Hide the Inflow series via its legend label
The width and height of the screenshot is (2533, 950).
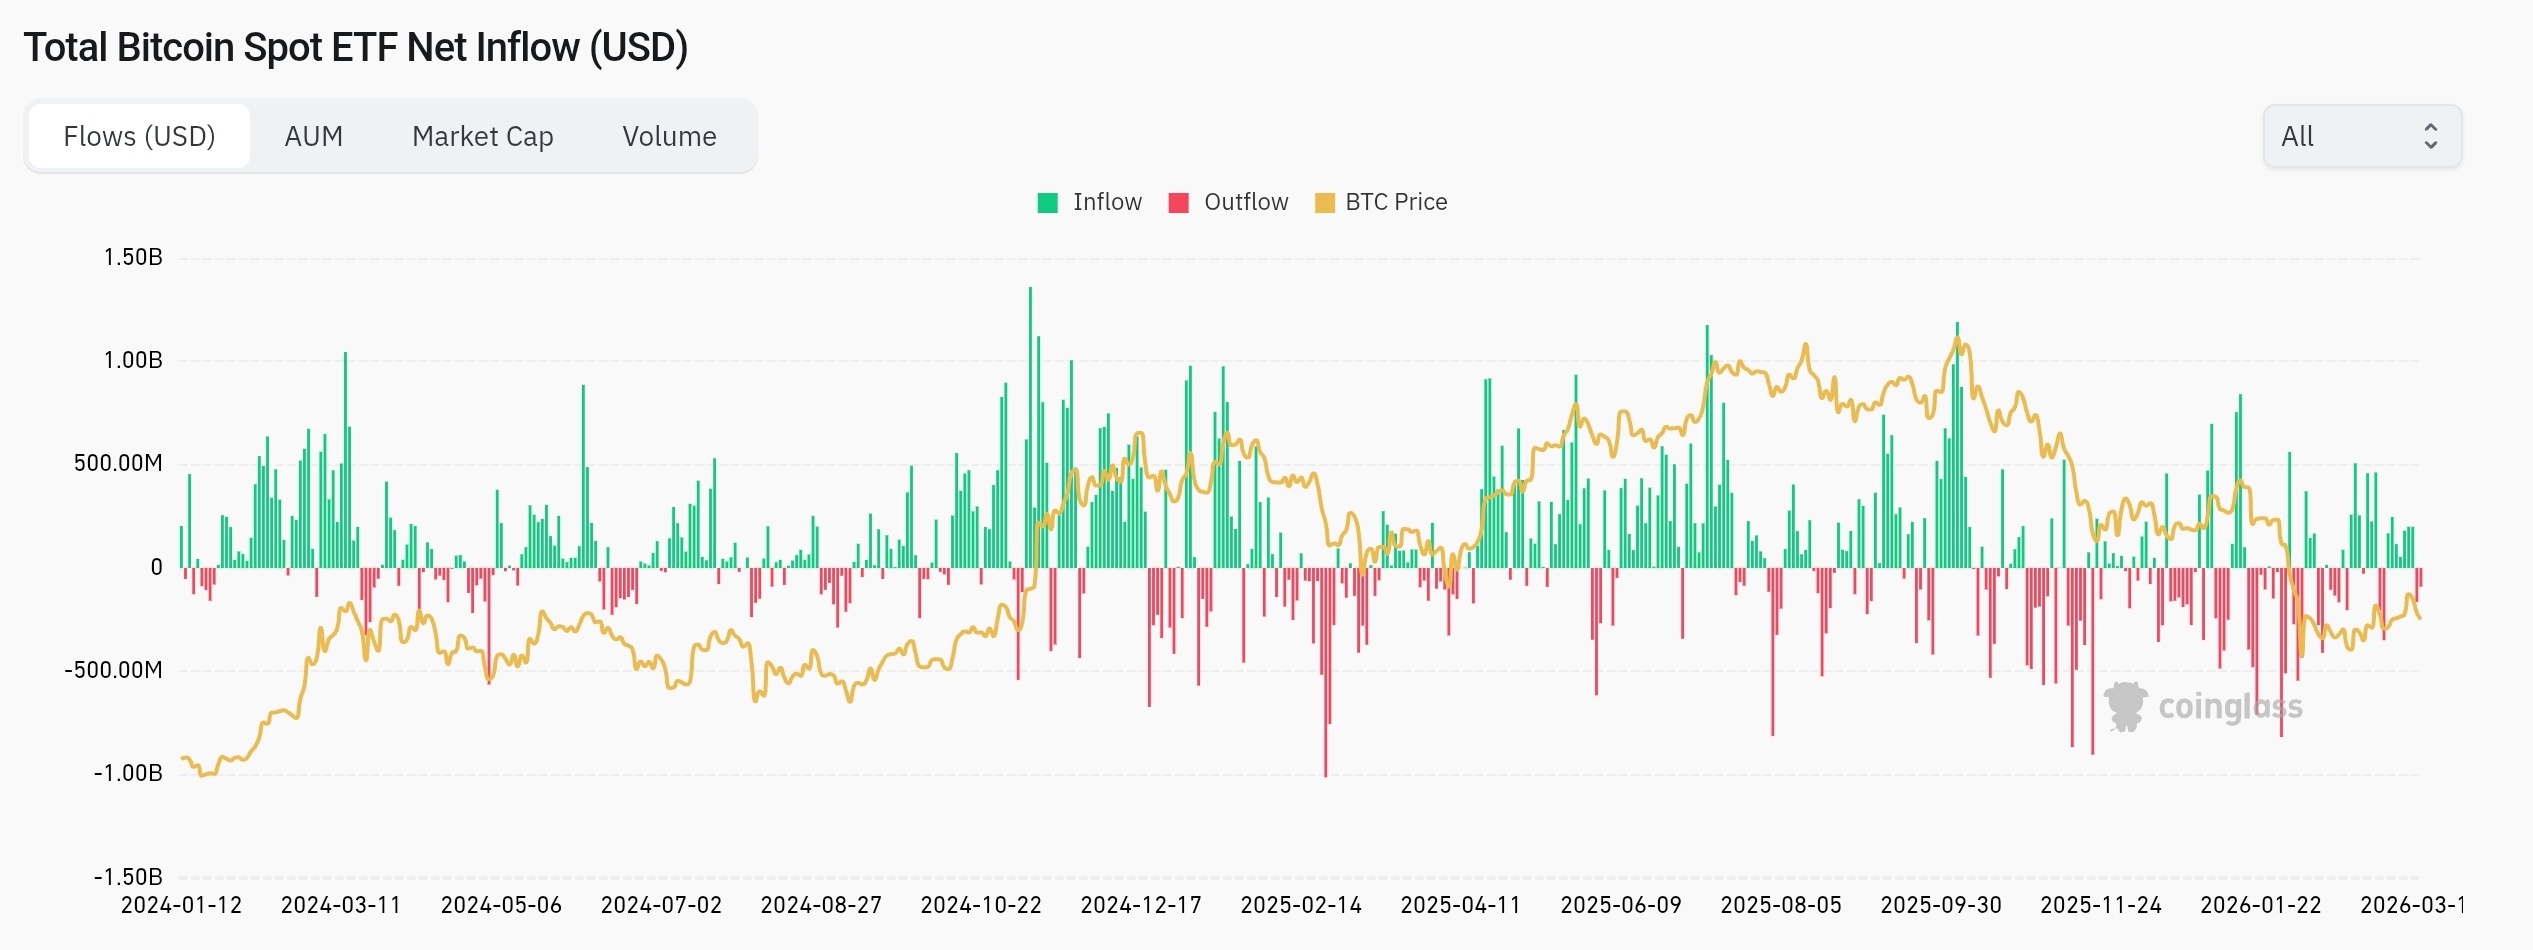pyautogui.click(x=1107, y=202)
